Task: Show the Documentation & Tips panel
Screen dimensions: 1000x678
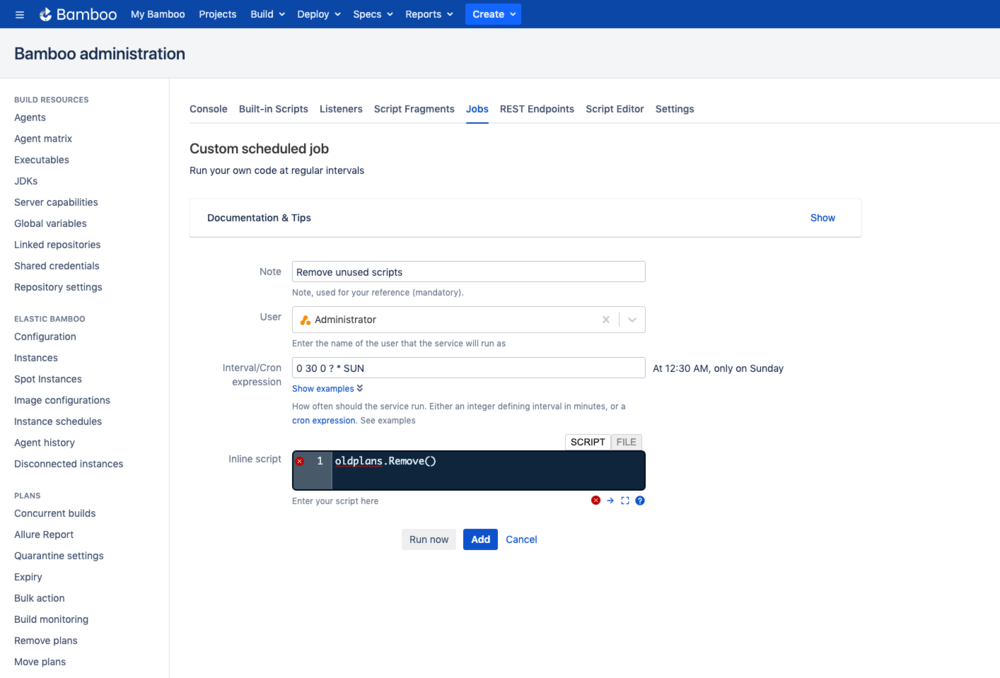Action: coord(823,217)
